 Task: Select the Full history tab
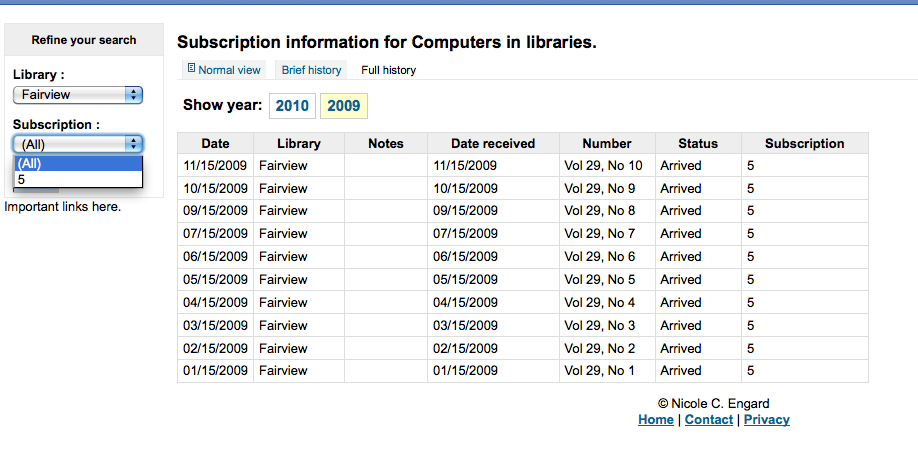[388, 70]
